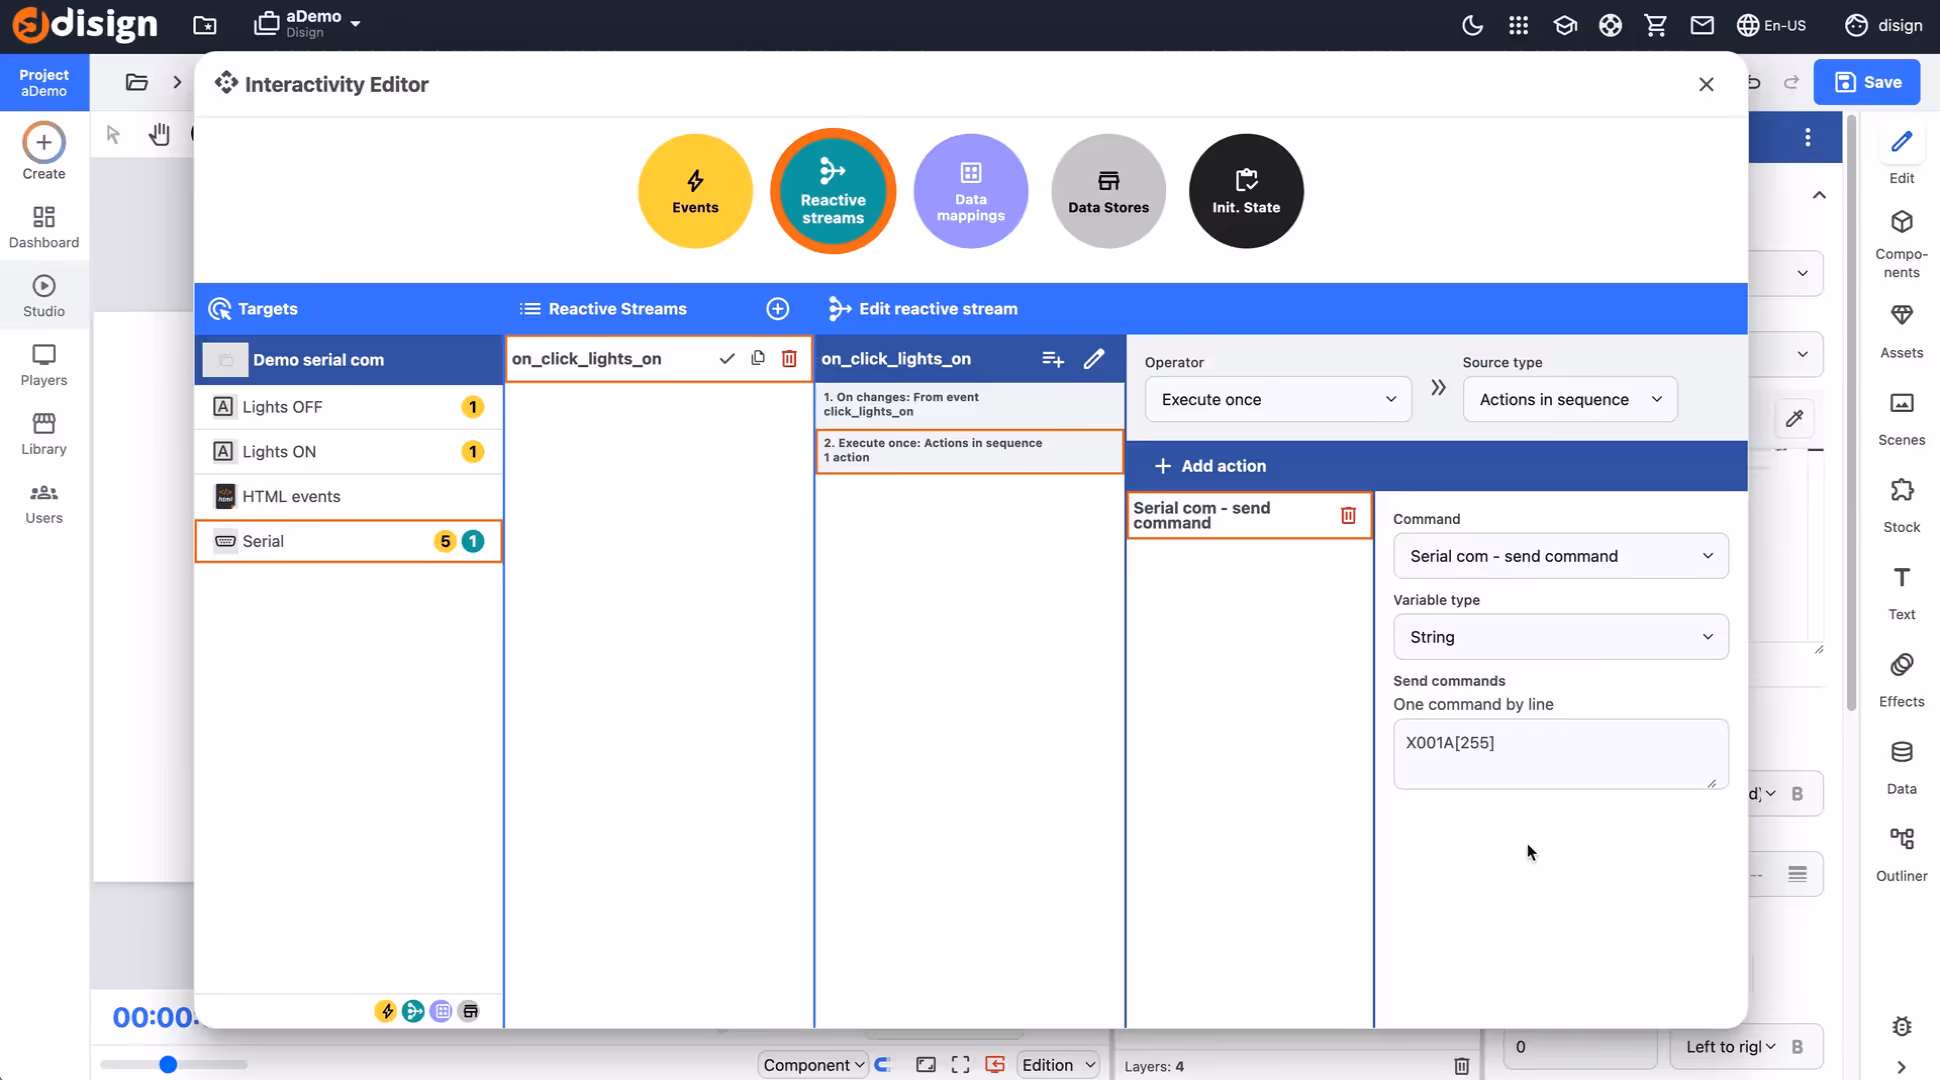Open the Outliner panel
Viewport: 1940px width, 1080px height.
1900,852
